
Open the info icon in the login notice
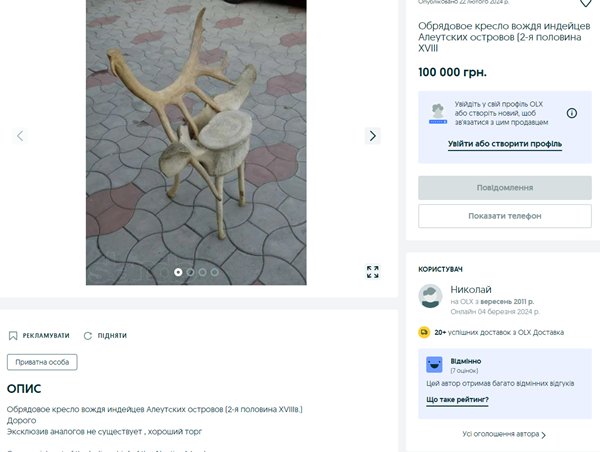(572, 113)
